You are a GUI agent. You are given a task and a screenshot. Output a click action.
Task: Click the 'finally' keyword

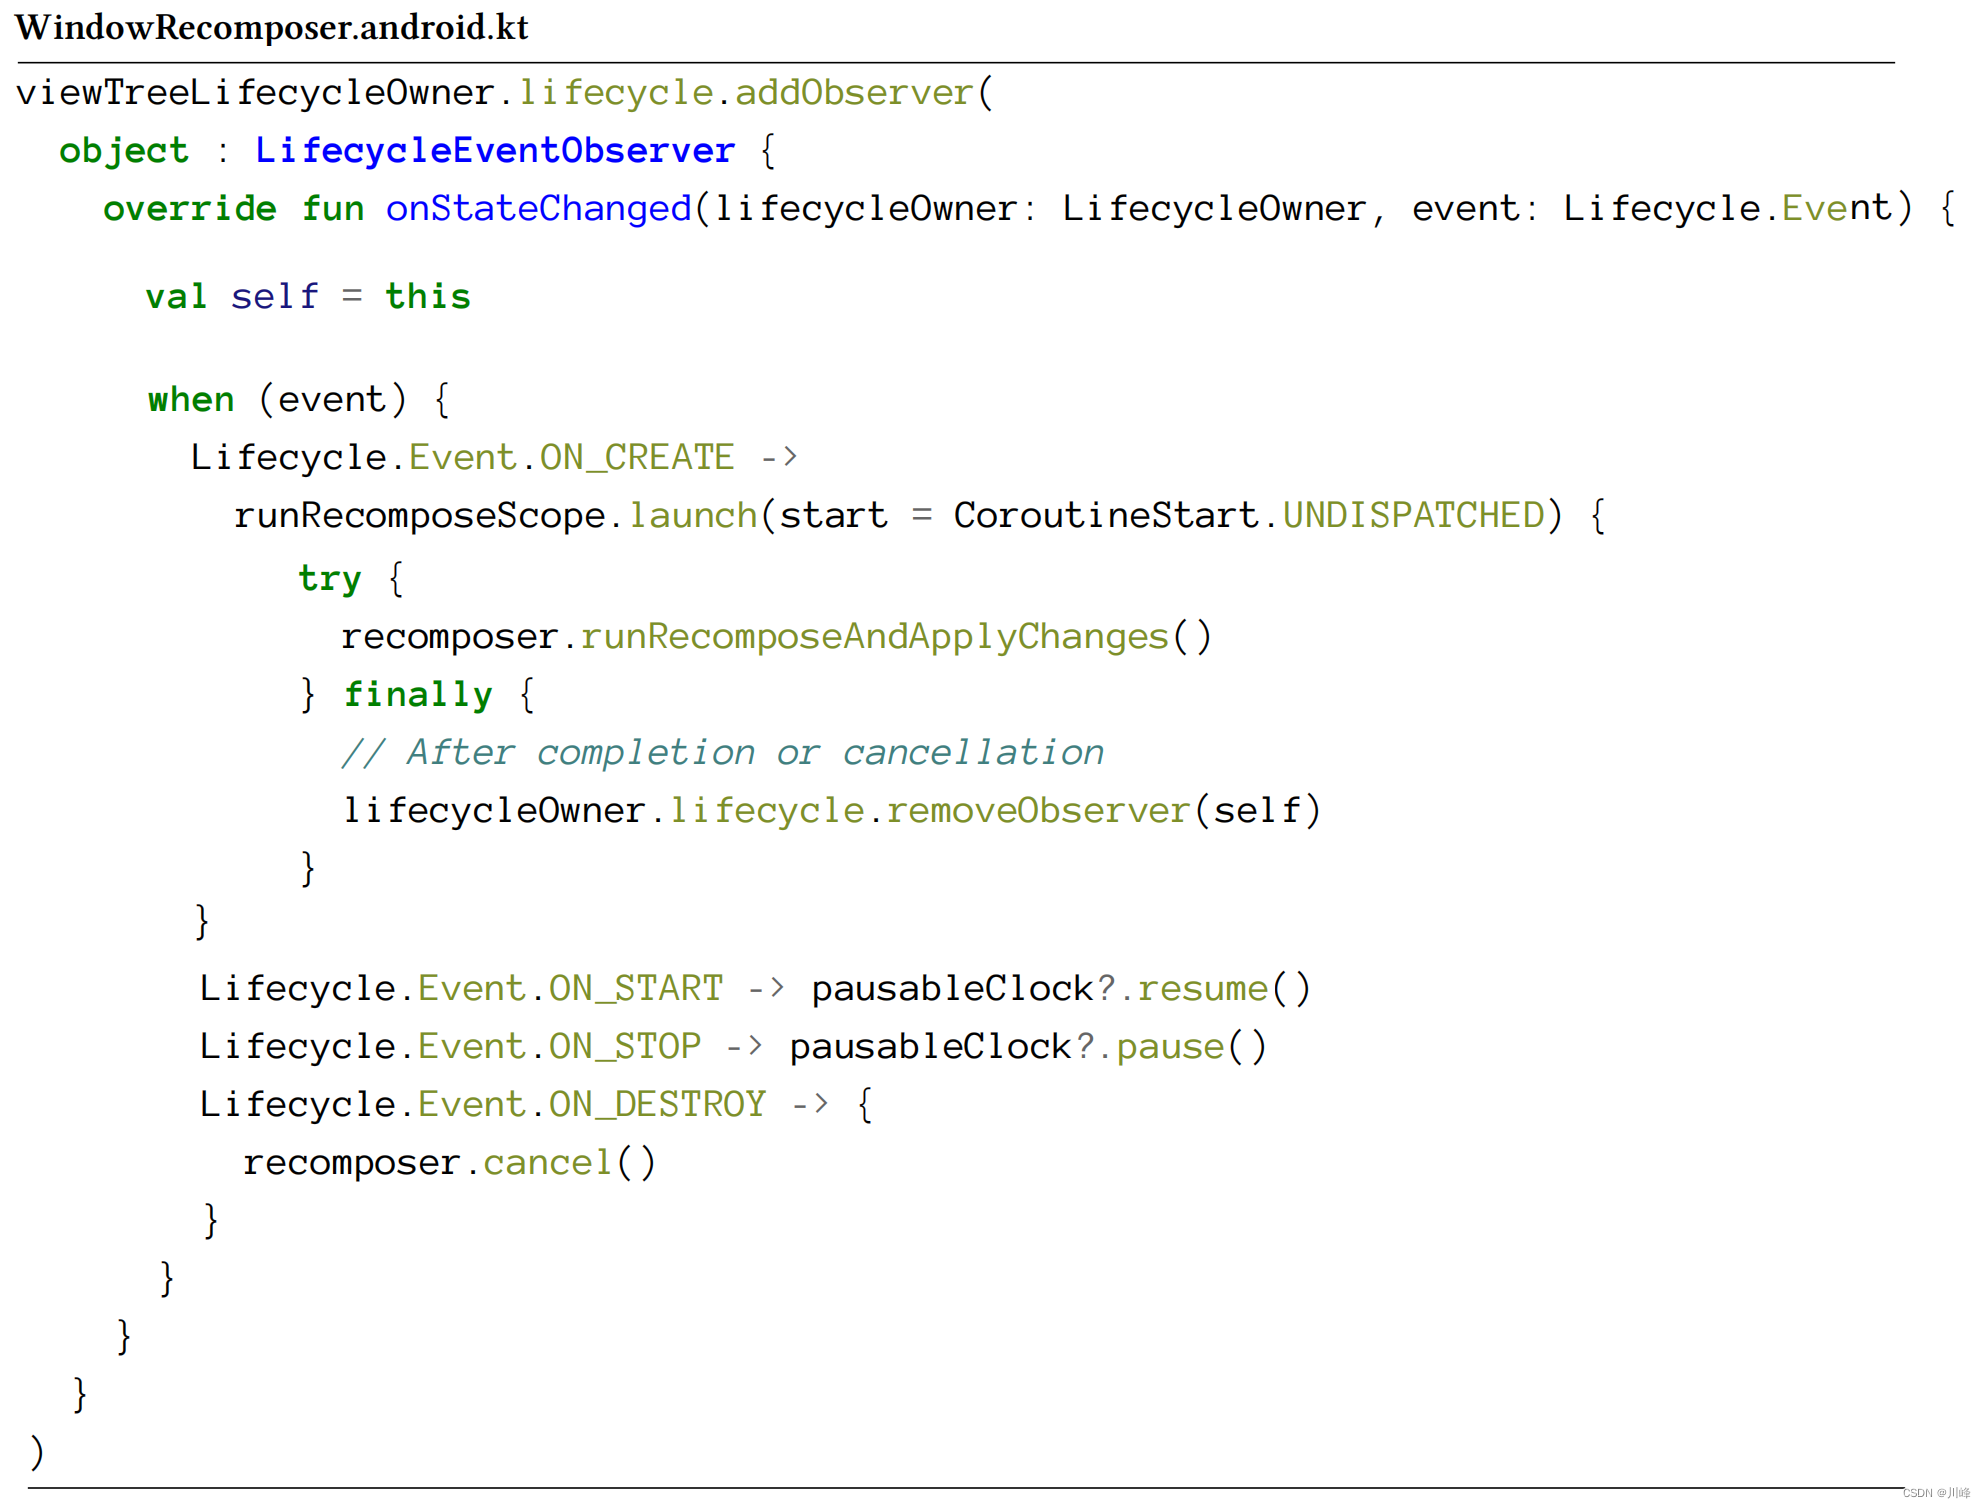tap(418, 695)
